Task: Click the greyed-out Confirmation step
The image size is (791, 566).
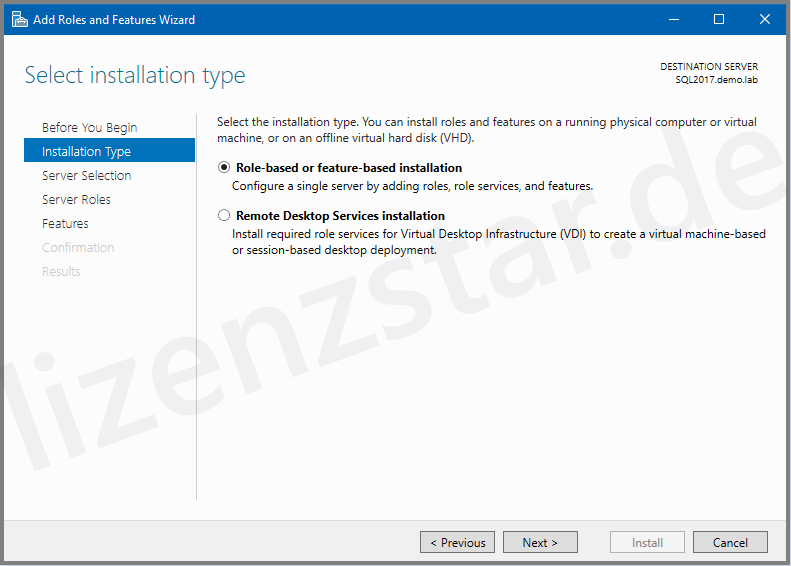Action: 78,247
